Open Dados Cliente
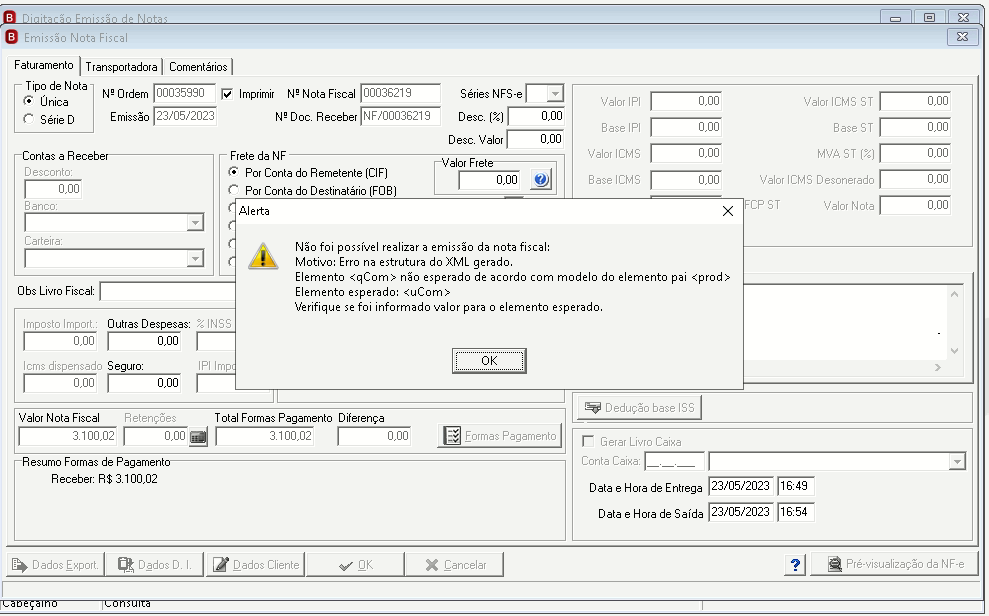Viewport: 989px width, 616px height. coord(255,565)
